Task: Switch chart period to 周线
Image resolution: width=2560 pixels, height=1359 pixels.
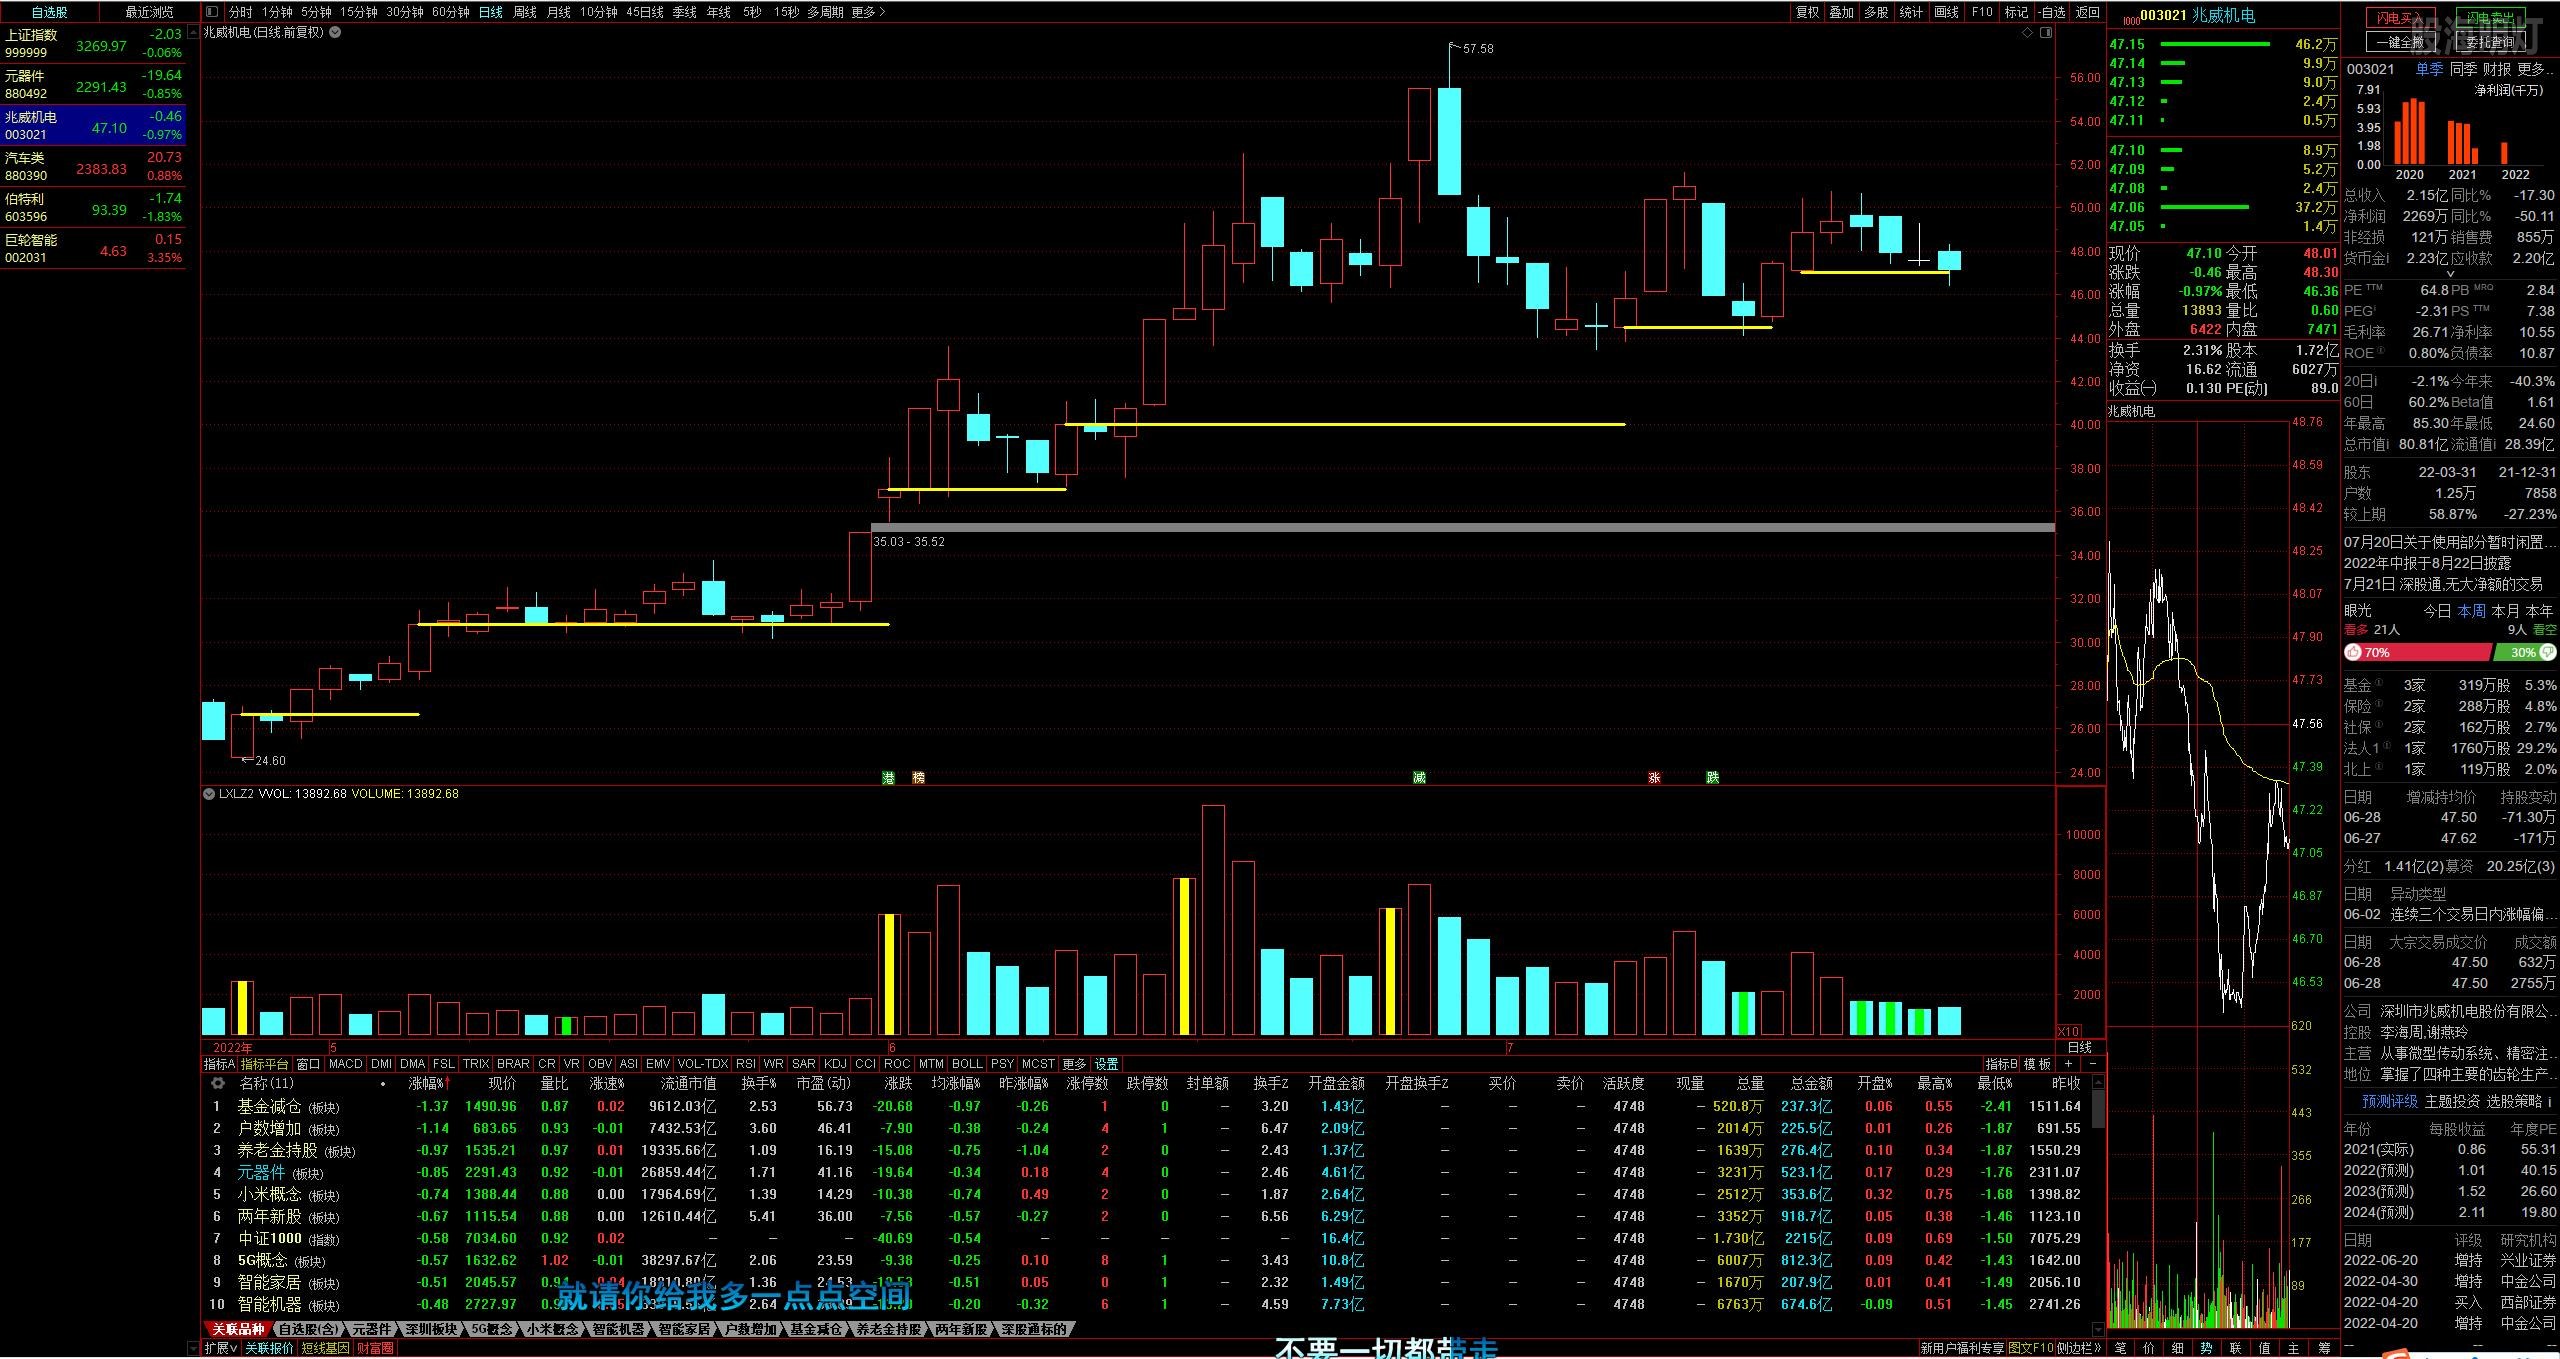Action: (x=525, y=12)
